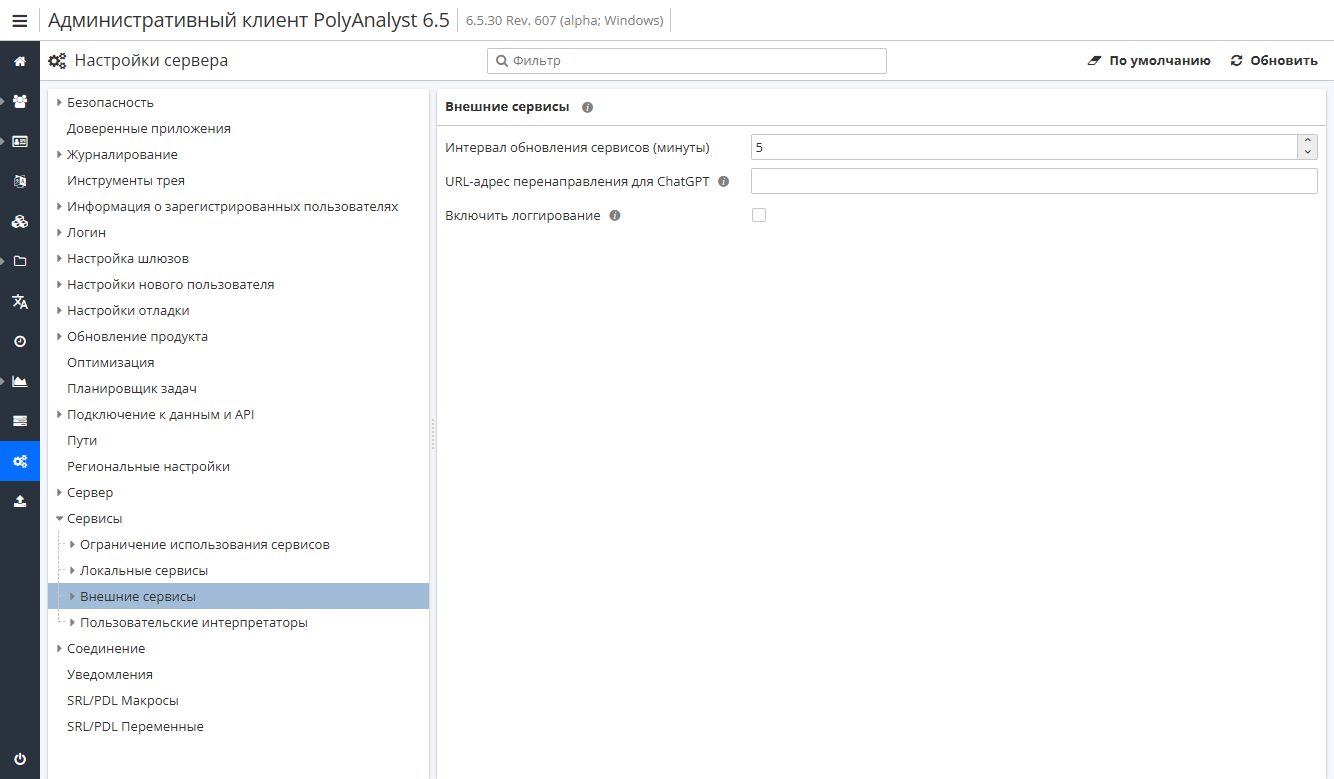Click info icon next to Внешние сервисы heading
Screen dimensions: 1334x779
pyautogui.click(x=588, y=107)
